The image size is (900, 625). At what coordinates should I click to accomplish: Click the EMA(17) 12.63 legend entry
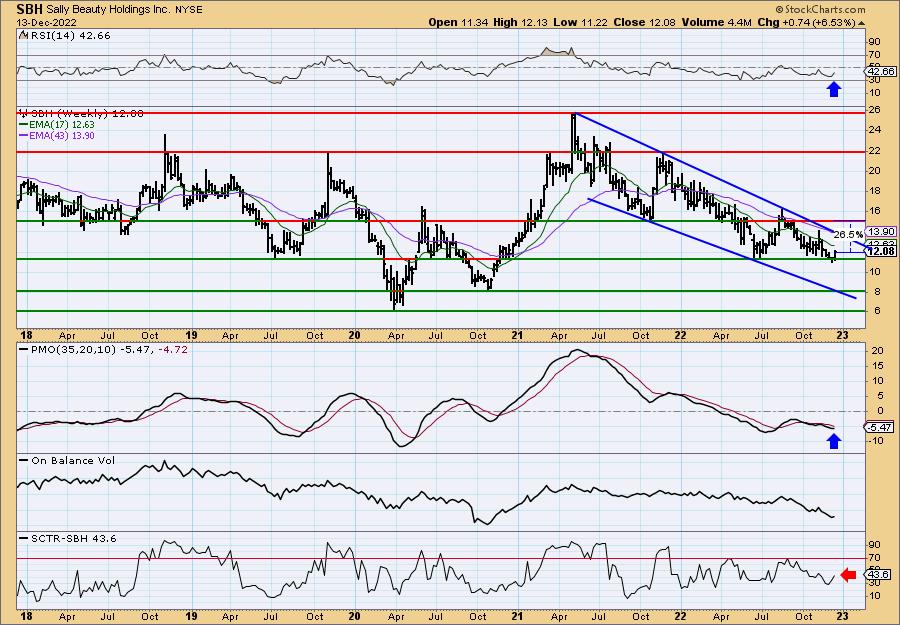(57, 125)
